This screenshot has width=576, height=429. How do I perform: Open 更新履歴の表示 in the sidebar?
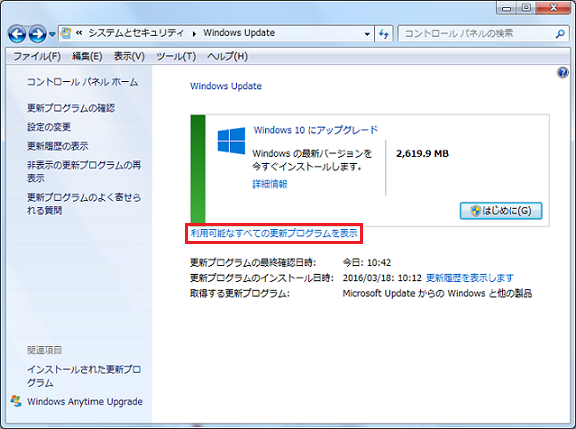(58, 146)
